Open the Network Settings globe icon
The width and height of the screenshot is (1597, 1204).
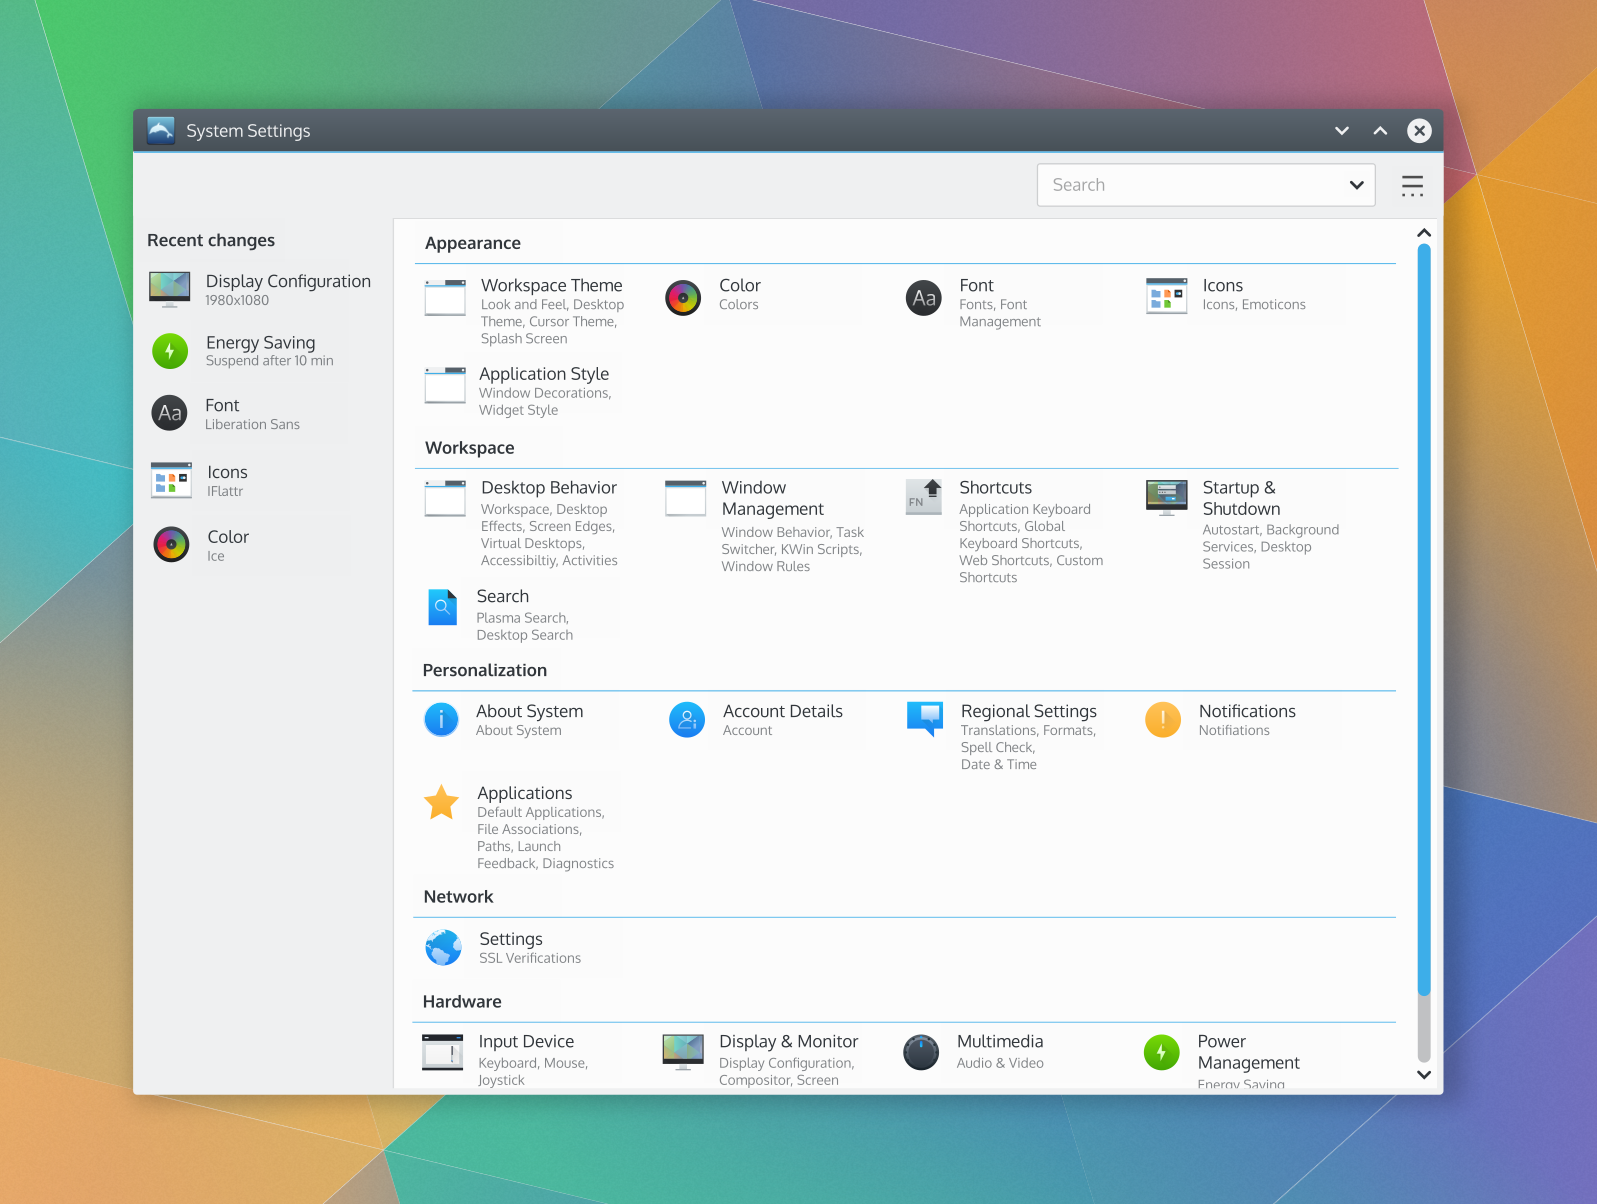pos(443,947)
